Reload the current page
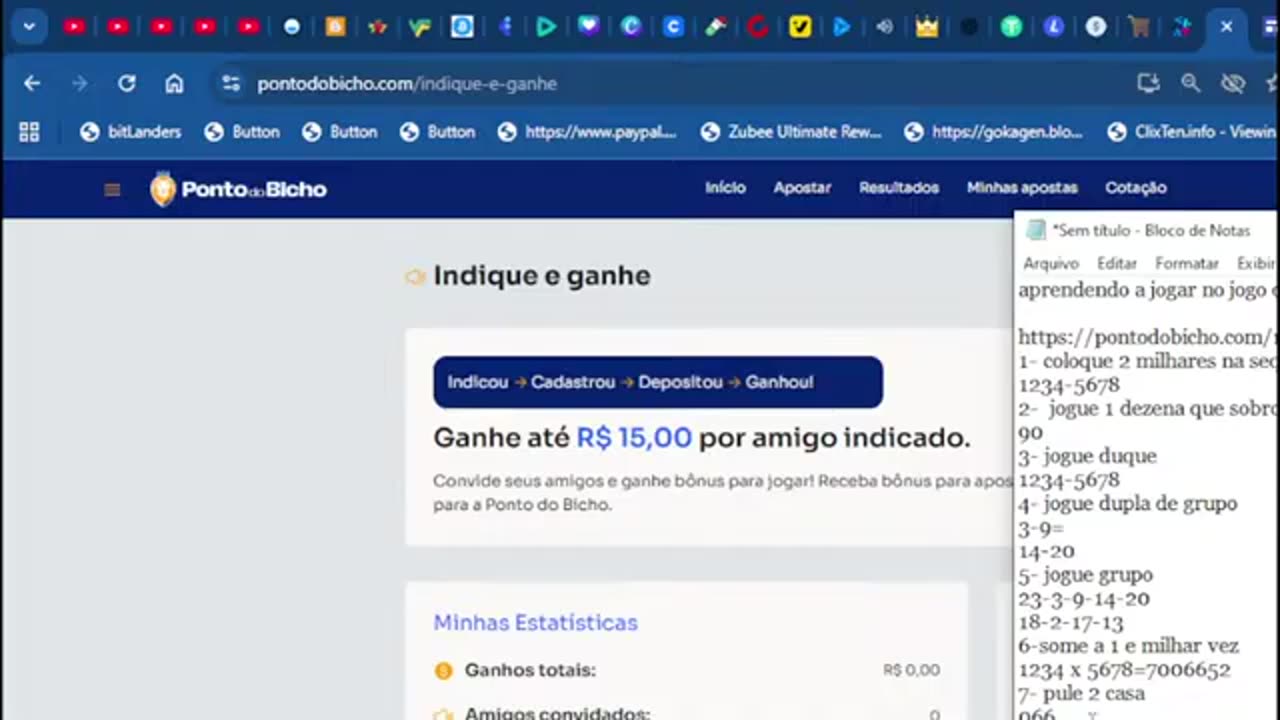Viewport: 1280px width, 720px height. coord(127,84)
